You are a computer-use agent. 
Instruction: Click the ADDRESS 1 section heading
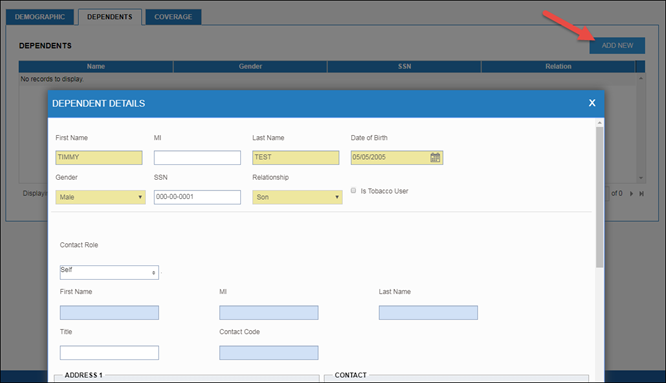(x=84, y=375)
